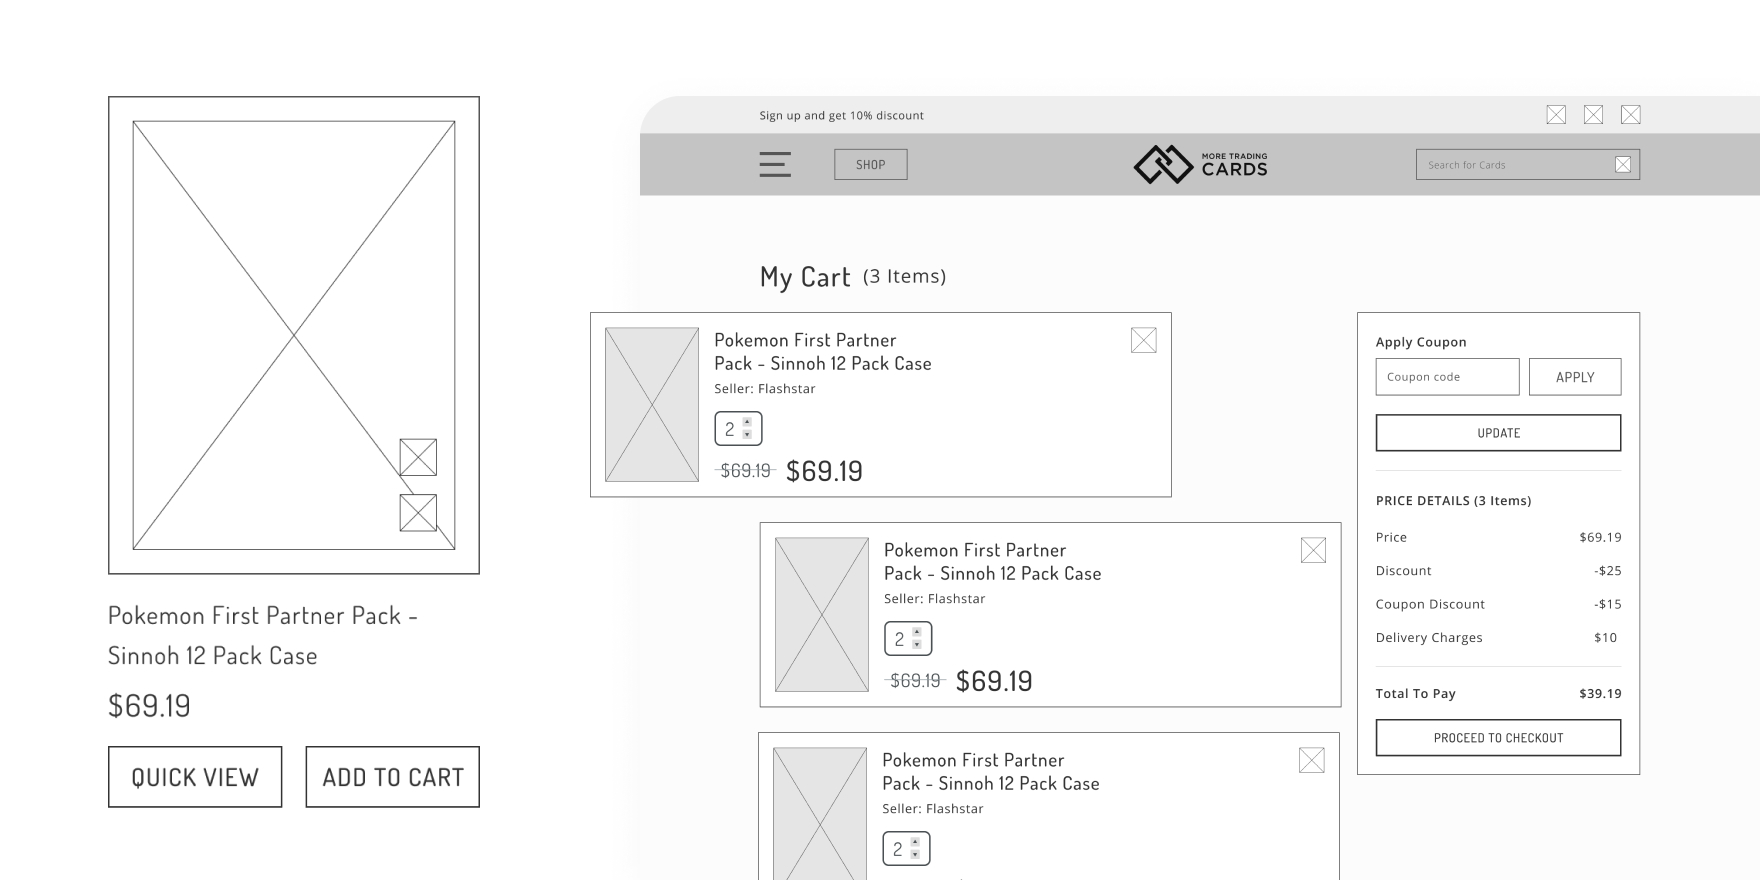Click upper icon on product card image
This screenshot has width=1760, height=880.
pyautogui.click(x=418, y=457)
